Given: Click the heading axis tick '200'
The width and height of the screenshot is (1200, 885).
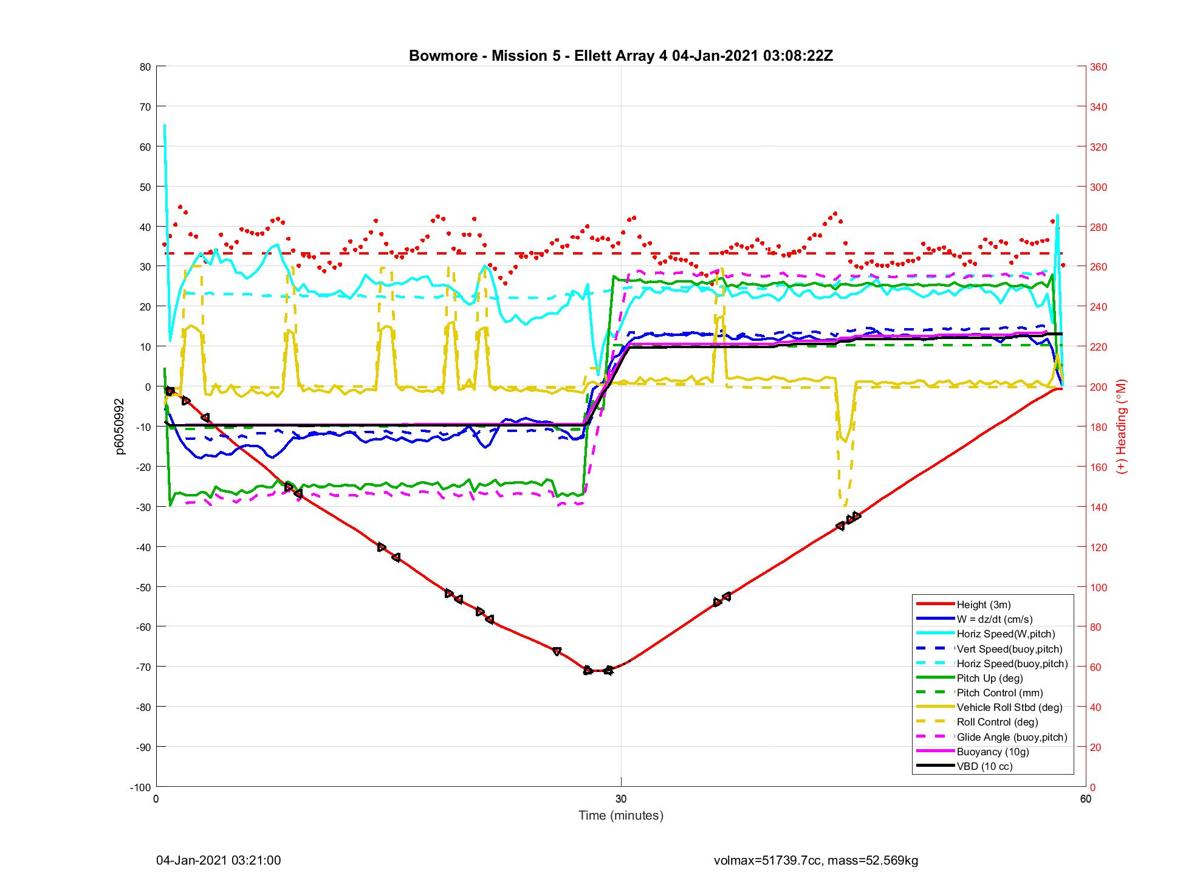Looking at the screenshot, I should 1099,387.
